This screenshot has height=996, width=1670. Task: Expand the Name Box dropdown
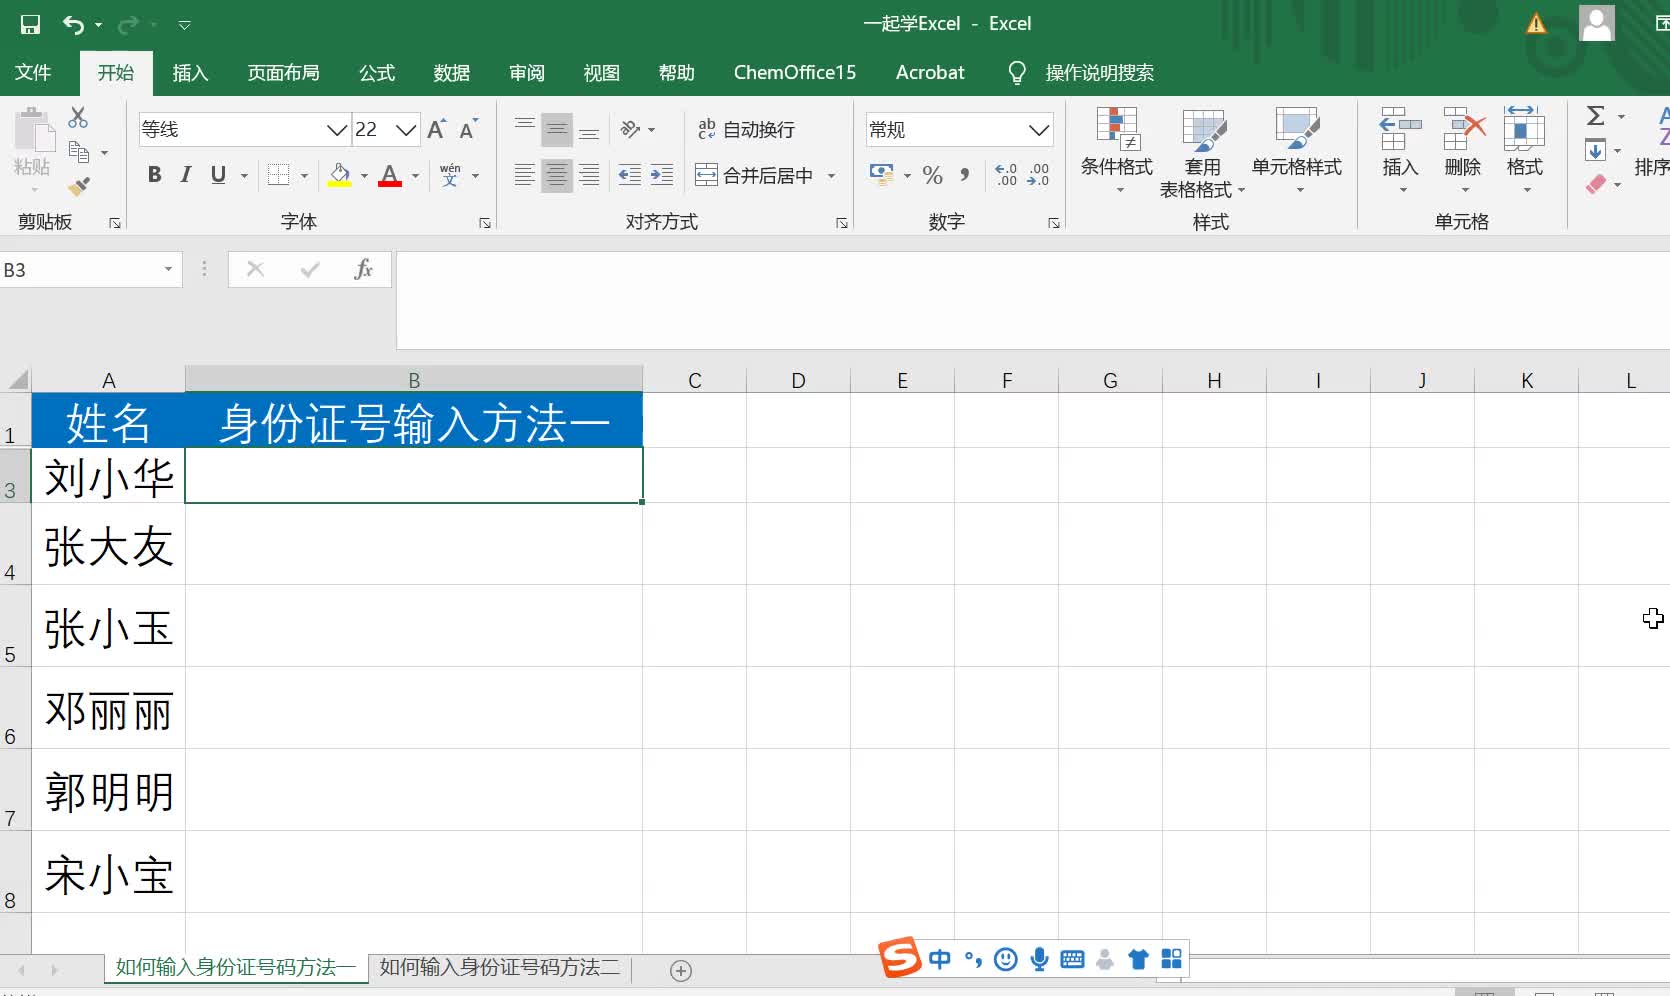[x=168, y=269]
